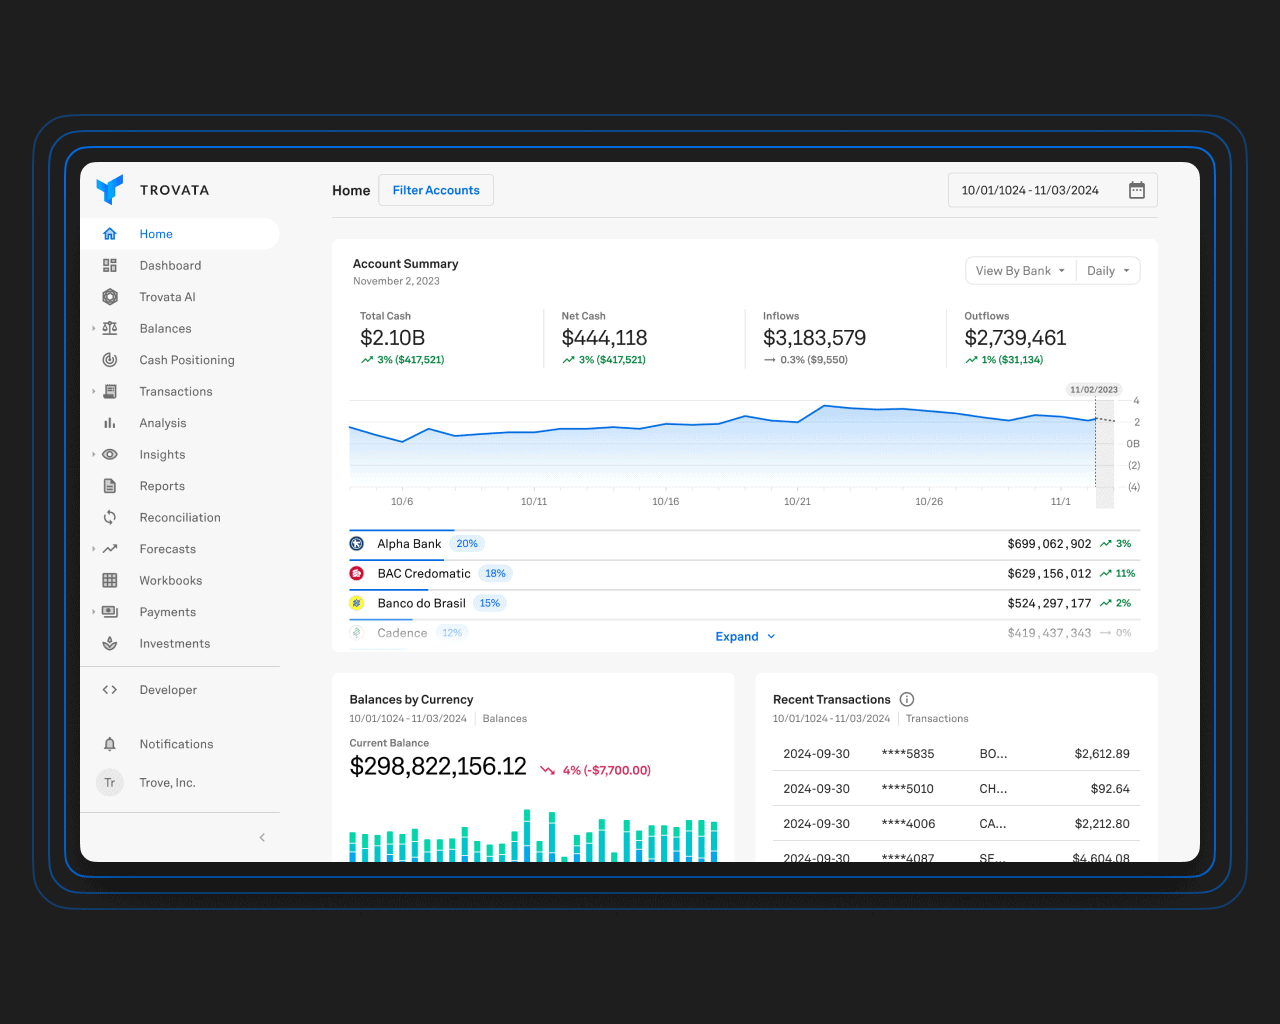Click the Reconciliation sync icon
Viewport: 1280px width, 1024px height.
point(110,518)
